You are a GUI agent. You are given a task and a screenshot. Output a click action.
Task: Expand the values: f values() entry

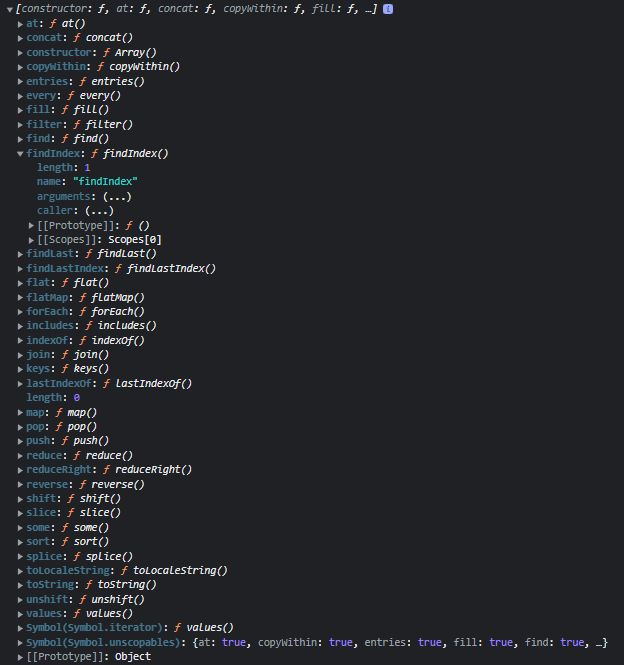pos(20,614)
